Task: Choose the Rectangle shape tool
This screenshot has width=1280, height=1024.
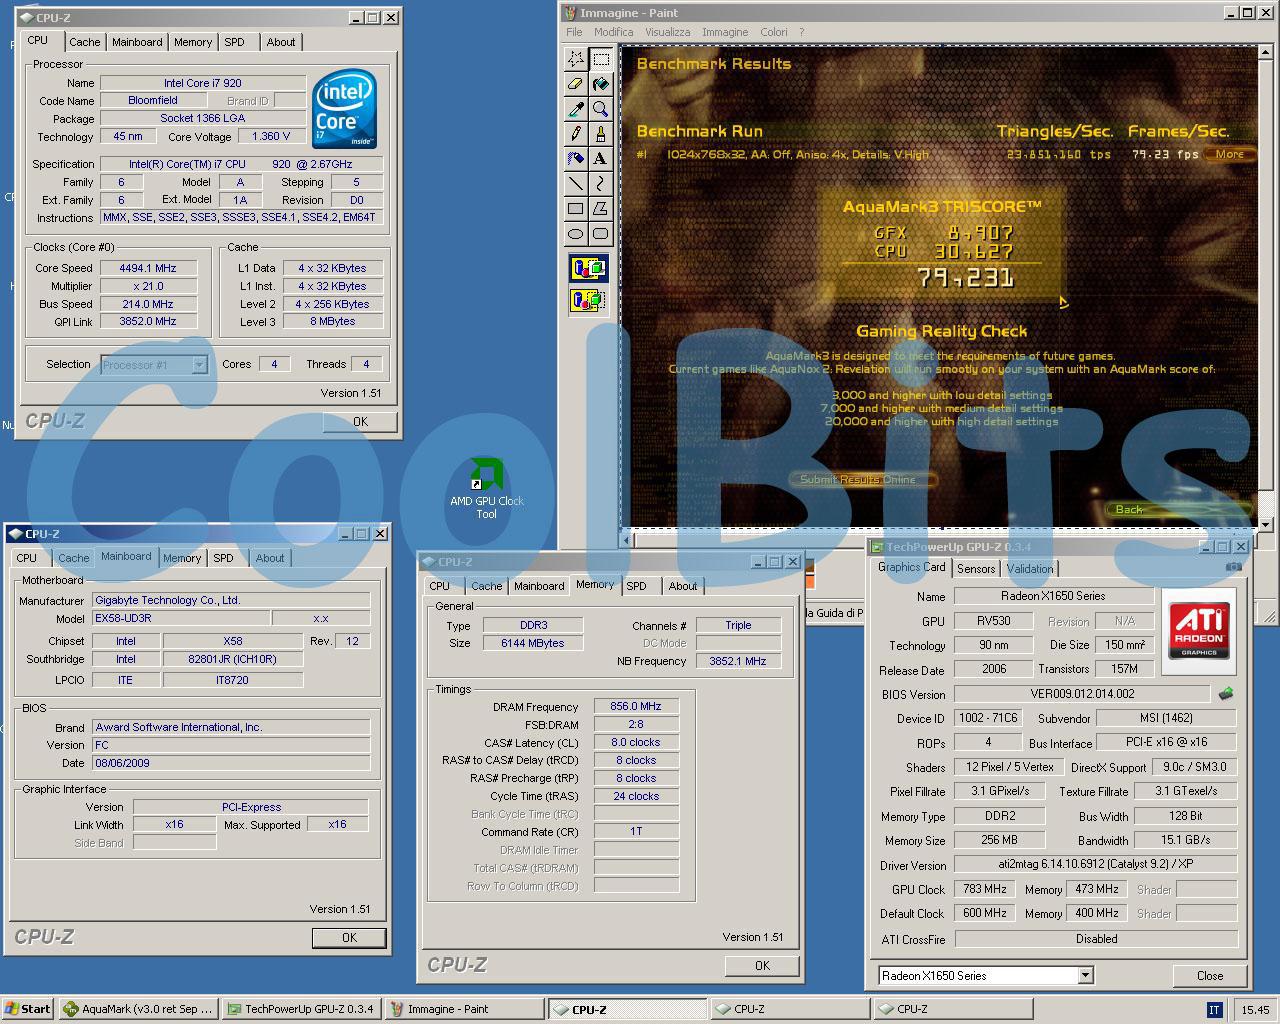Action: (576, 208)
